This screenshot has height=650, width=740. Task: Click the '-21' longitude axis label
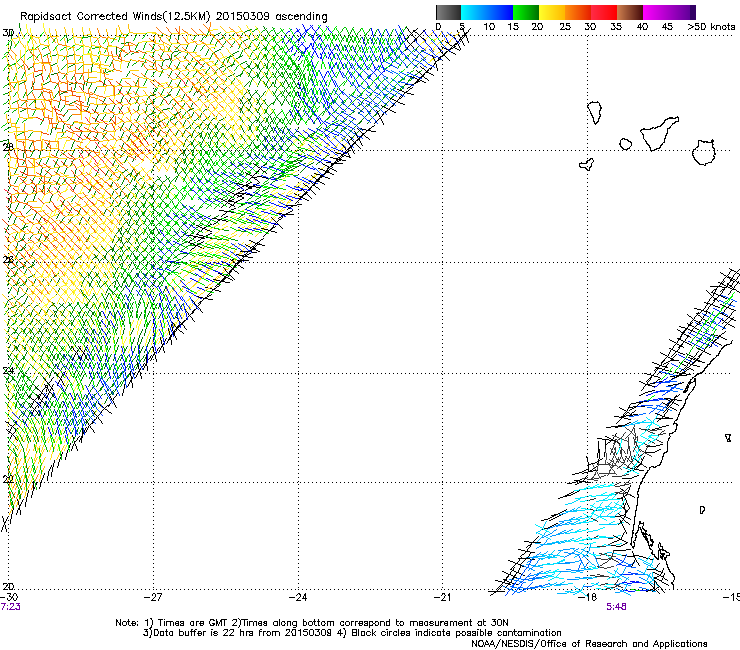[x=442, y=597]
